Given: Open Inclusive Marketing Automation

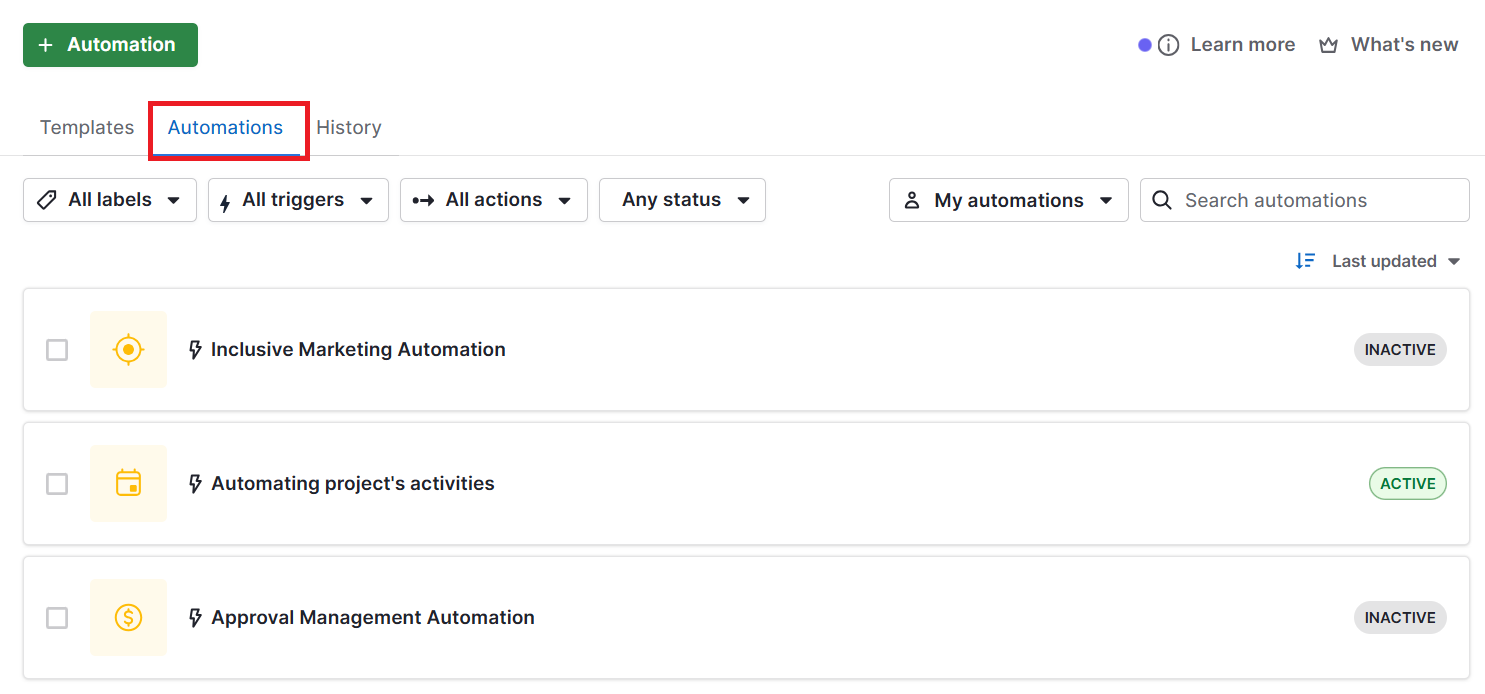Looking at the screenshot, I should [x=358, y=350].
